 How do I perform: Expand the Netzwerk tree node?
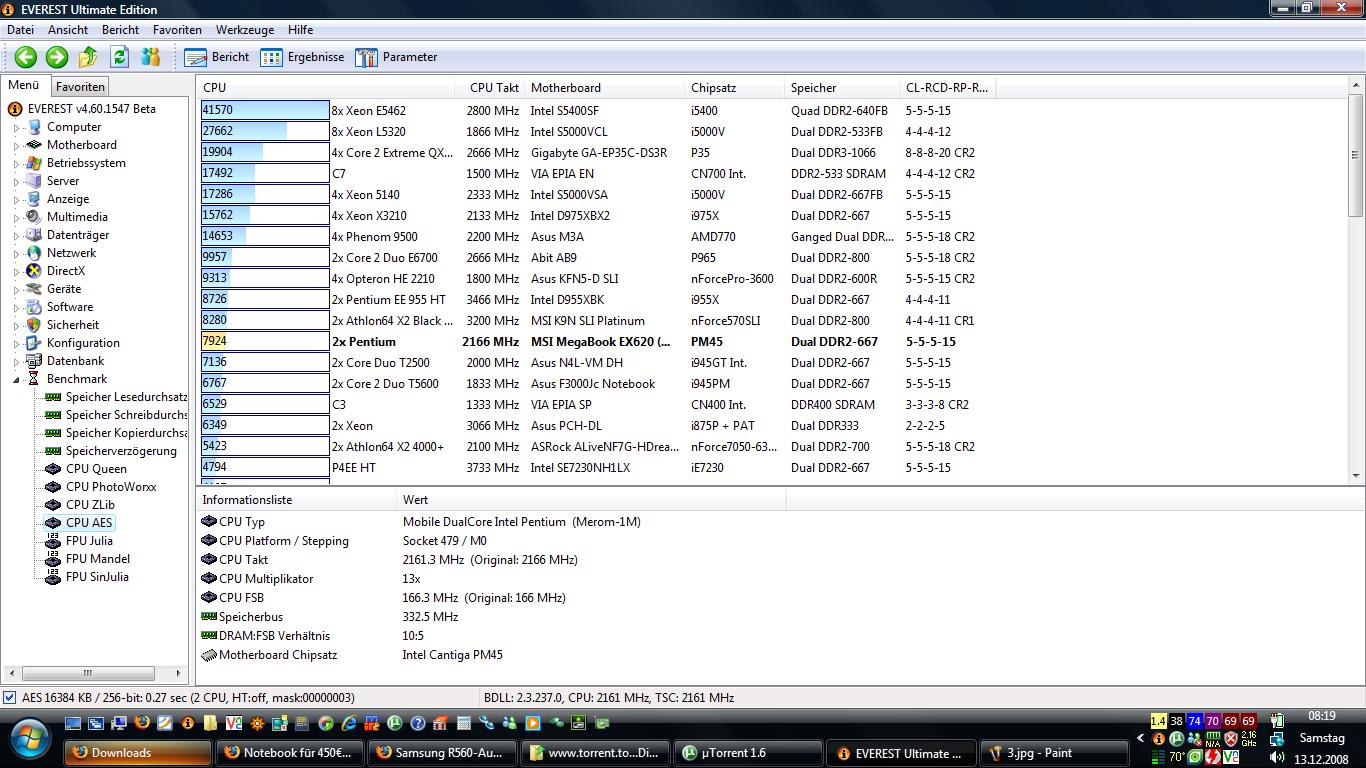coord(16,253)
